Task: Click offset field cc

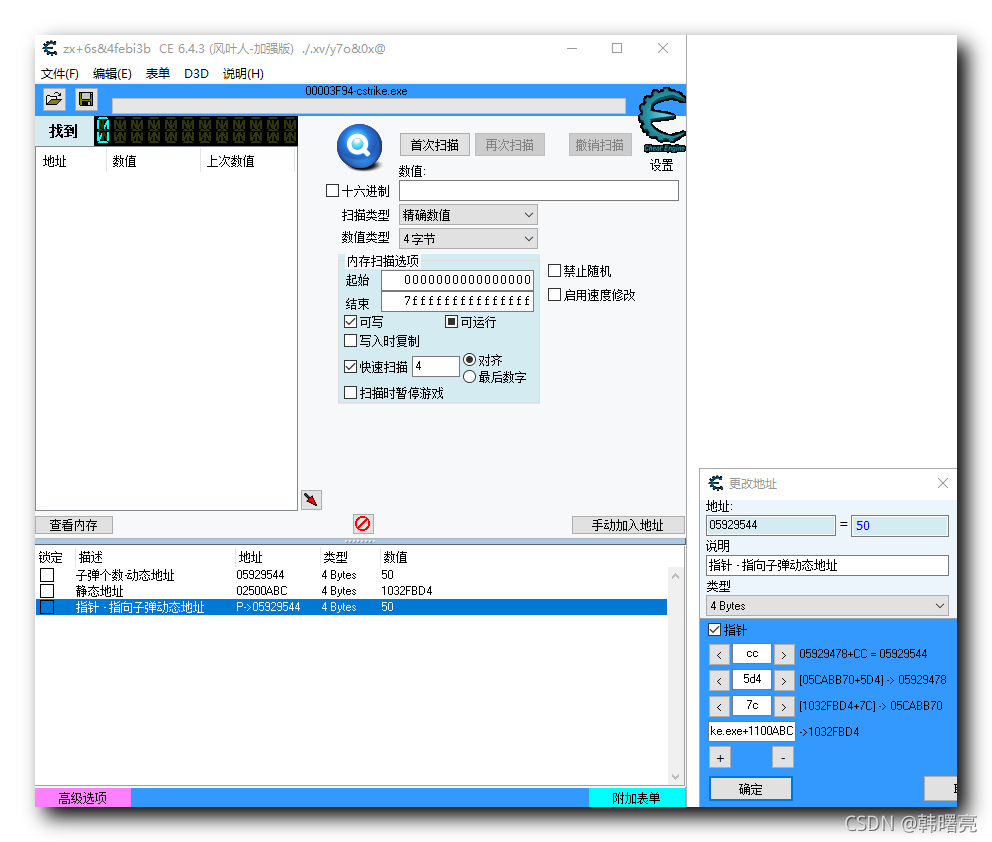Action: point(752,653)
